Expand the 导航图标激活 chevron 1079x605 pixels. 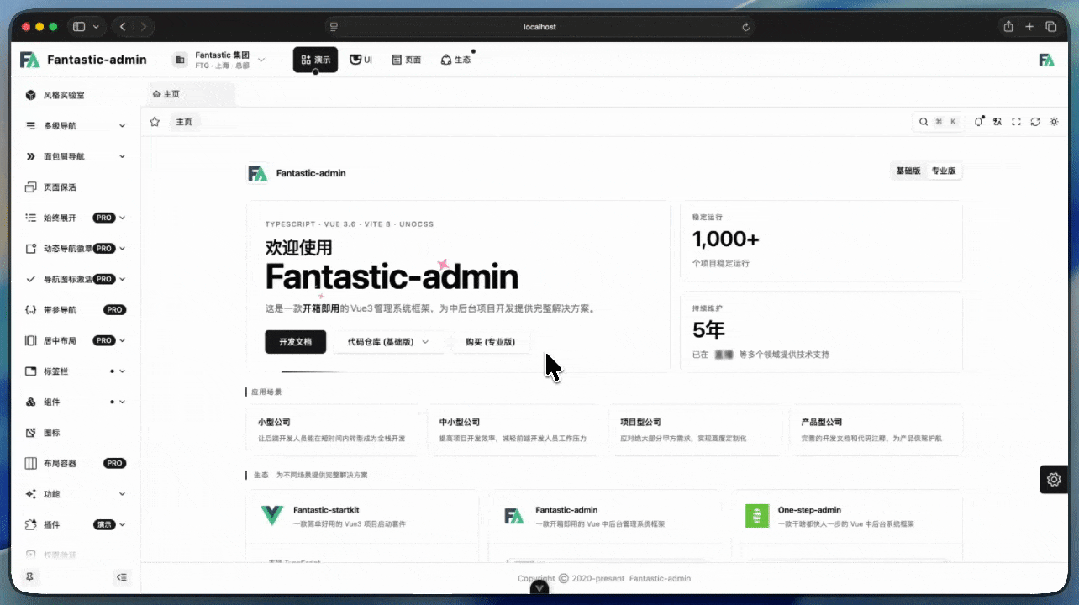click(x=122, y=279)
